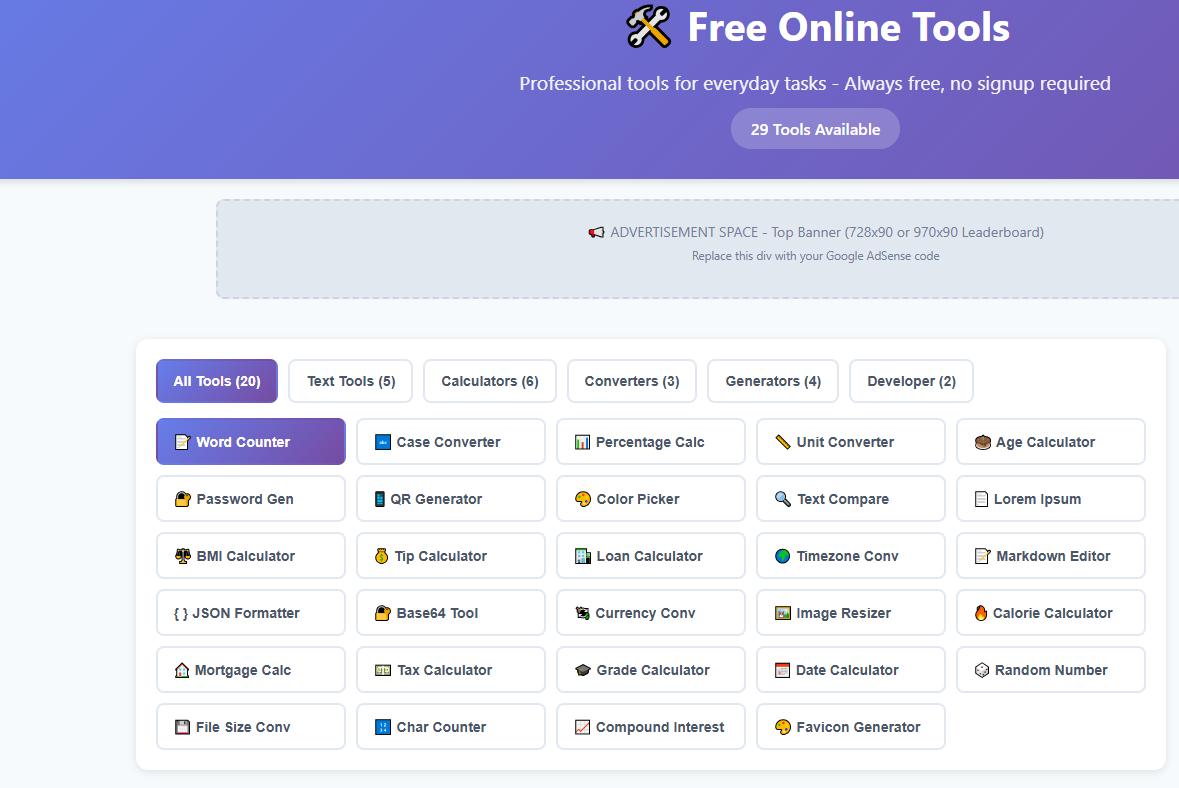Click the JSON Formatter curly braces icon
Viewport: 1179px width, 788px height.
180,612
